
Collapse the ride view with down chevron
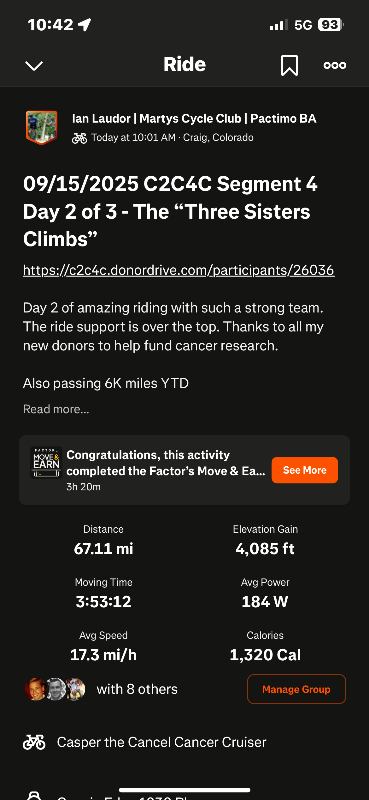(x=34, y=66)
